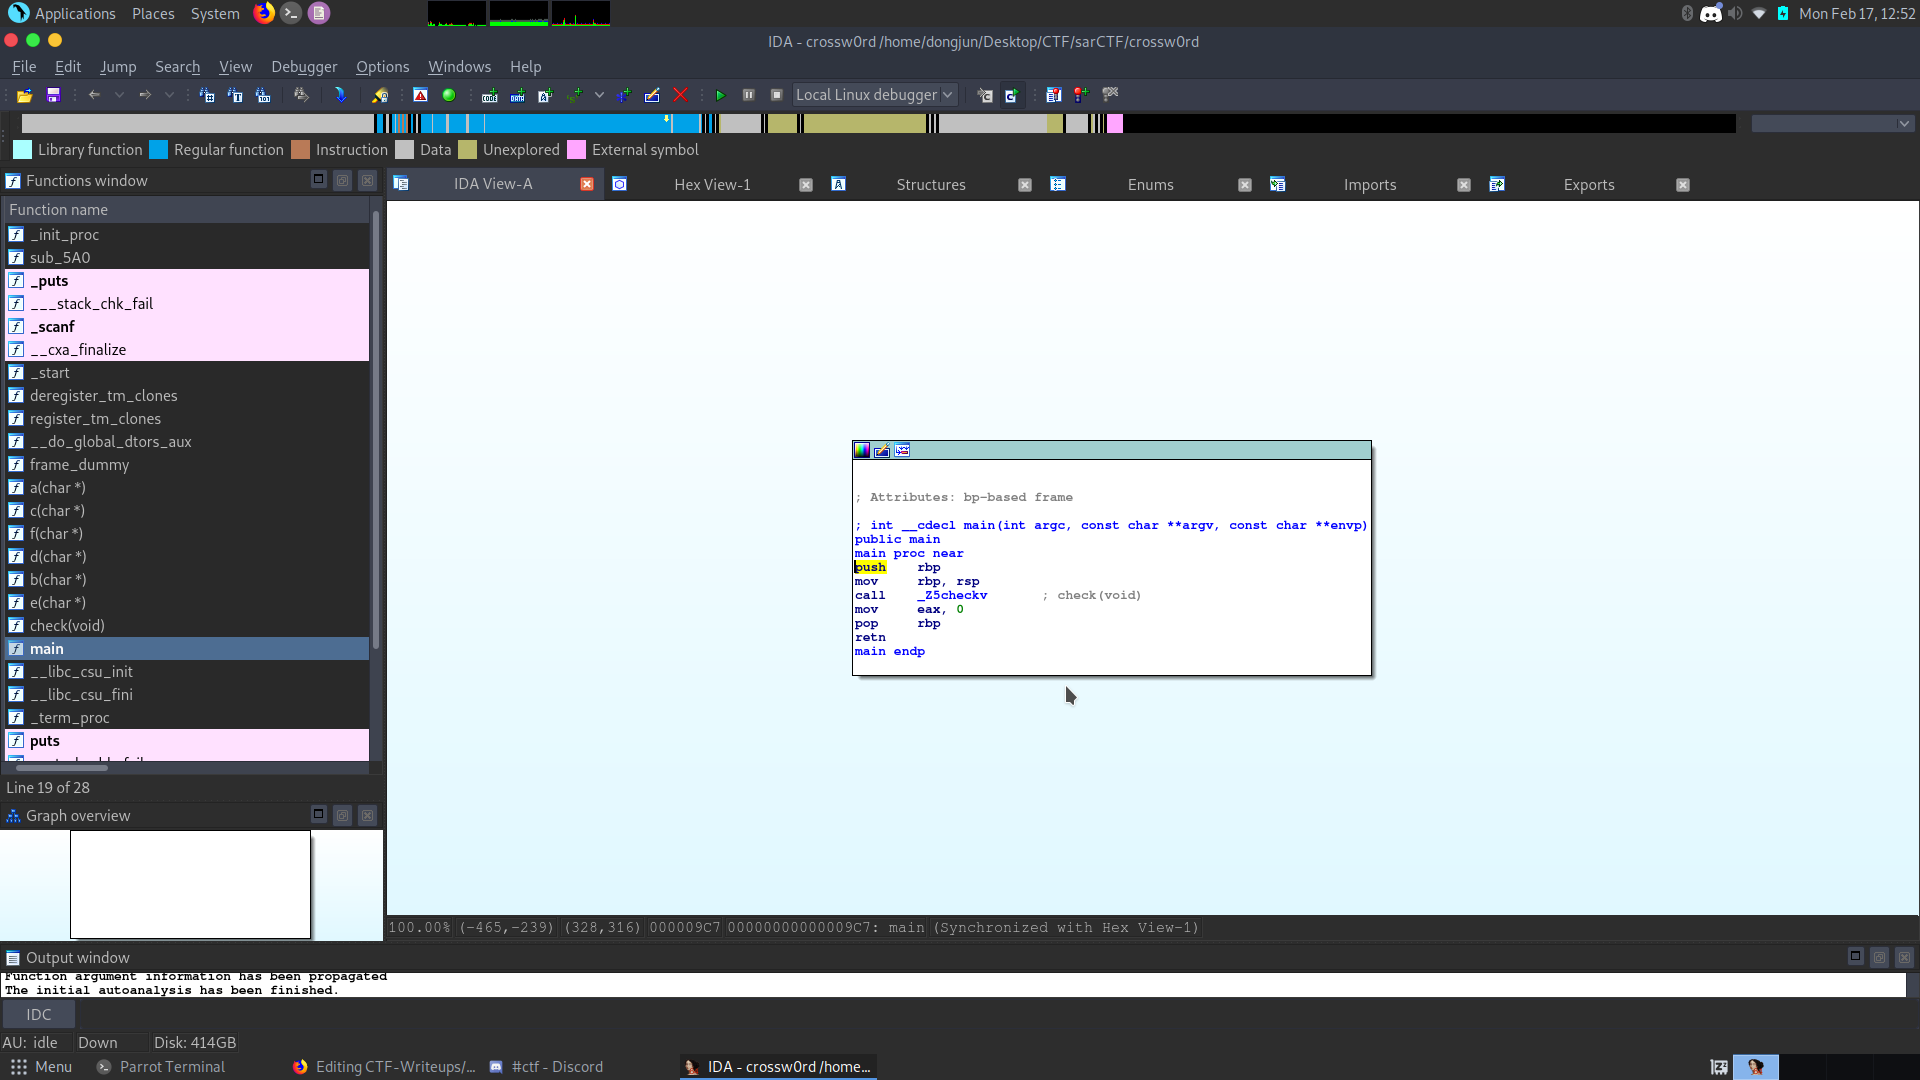This screenshot has height=1080, width=1920.
Task: Click the pause process toolbar icon
Action: pyautogui.click(x=748, y=95)
